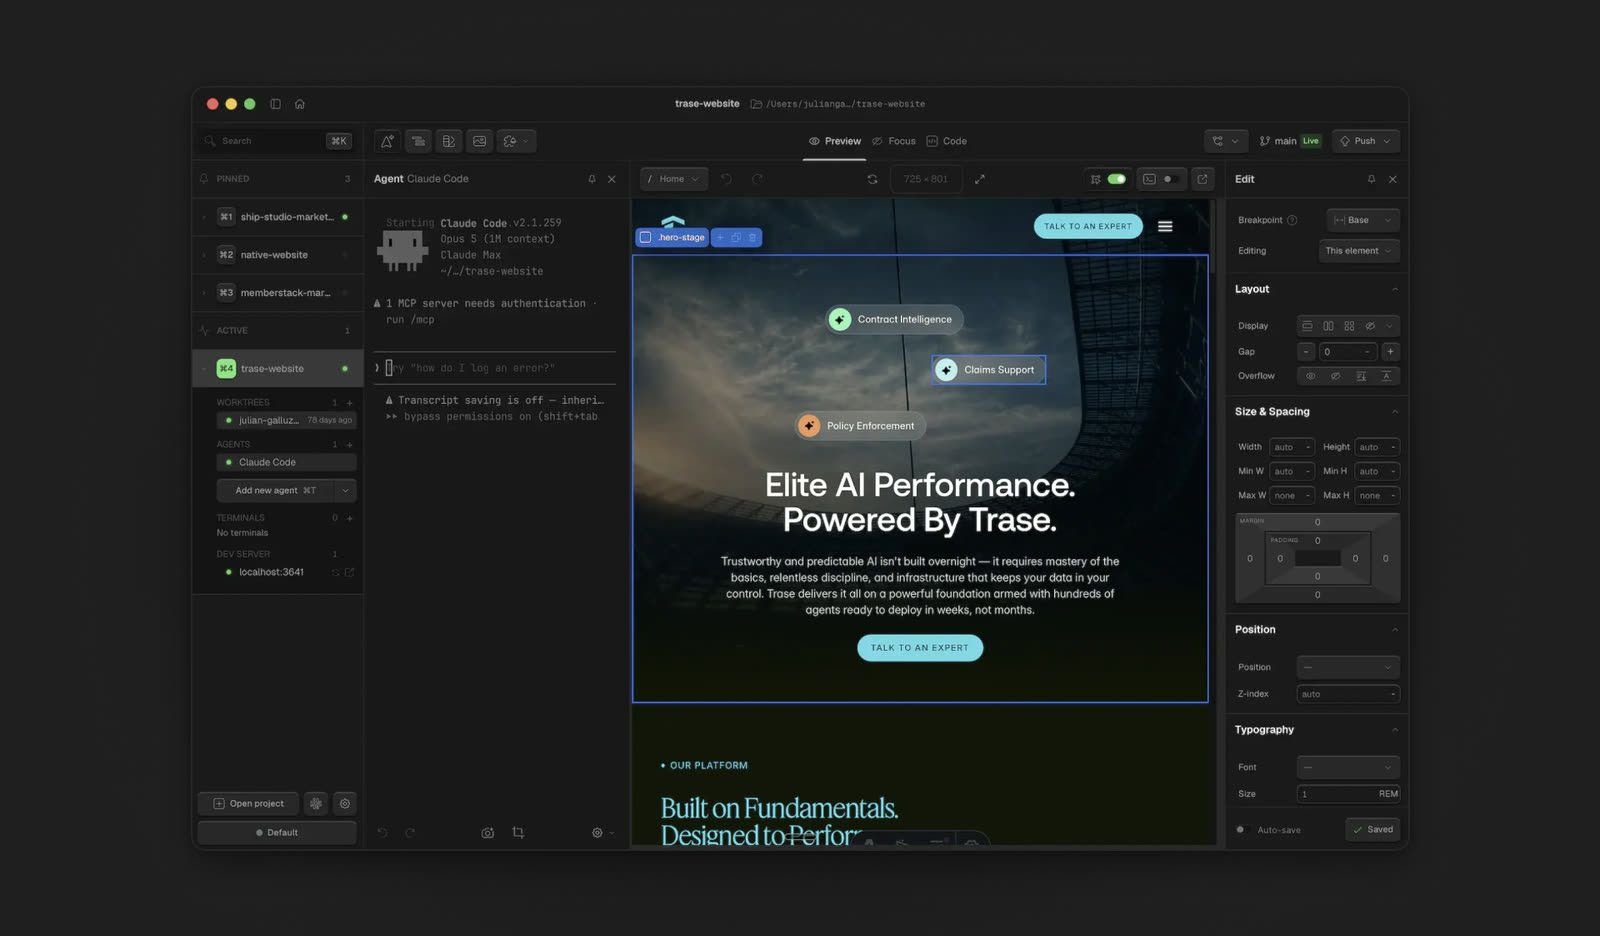Image resolution: width=1600 pixels, height=936 pixels.
Task: Click the checkbox on the hero-stage element tag
Action: point(645,237)
